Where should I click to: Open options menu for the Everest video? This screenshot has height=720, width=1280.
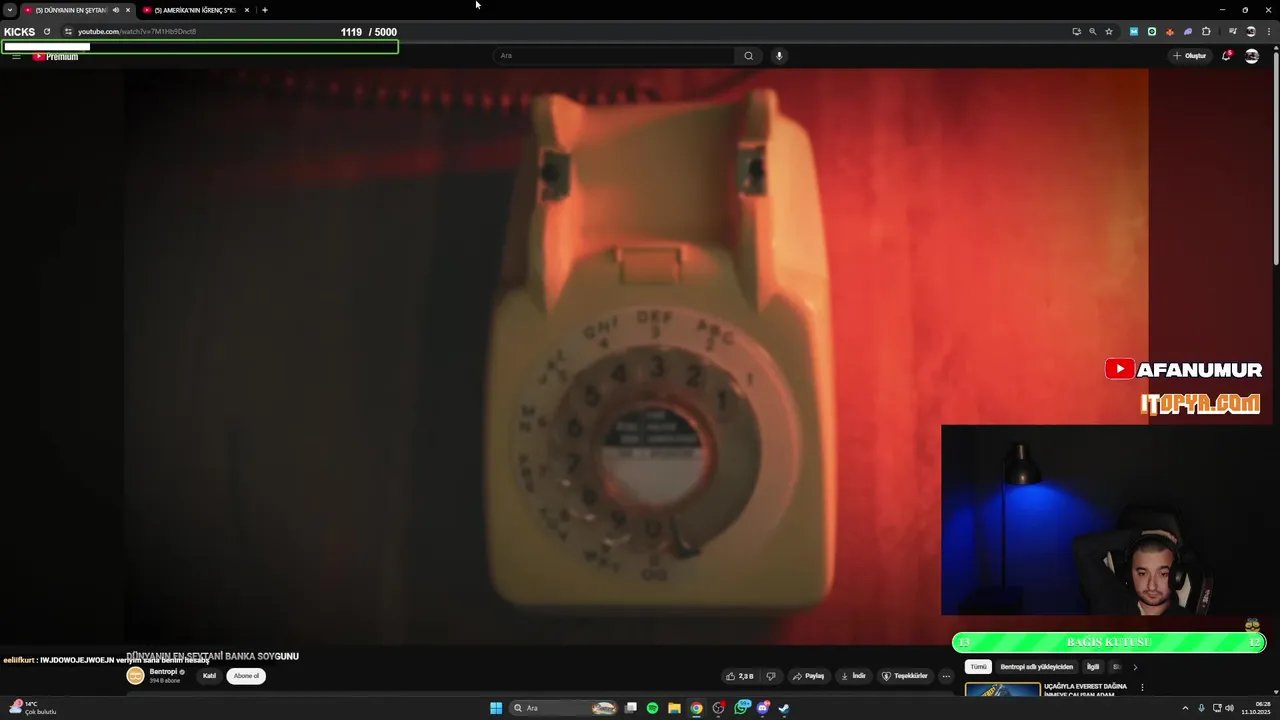(x=1142, y=688)
